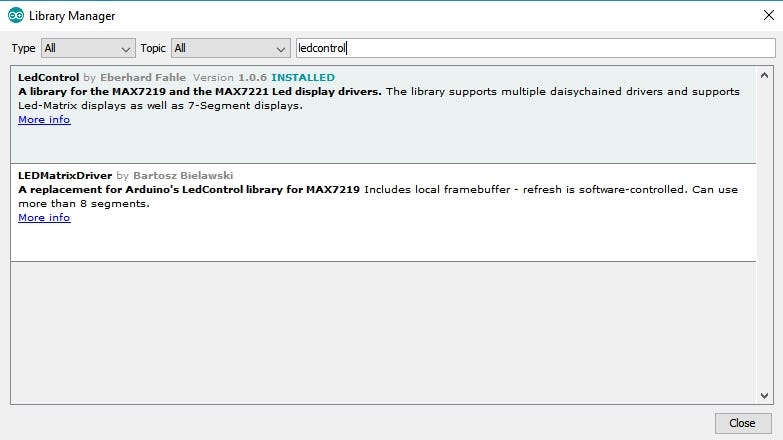783x440 pixels.
Task: Click the INSTALLED status label
Action: 303,77
